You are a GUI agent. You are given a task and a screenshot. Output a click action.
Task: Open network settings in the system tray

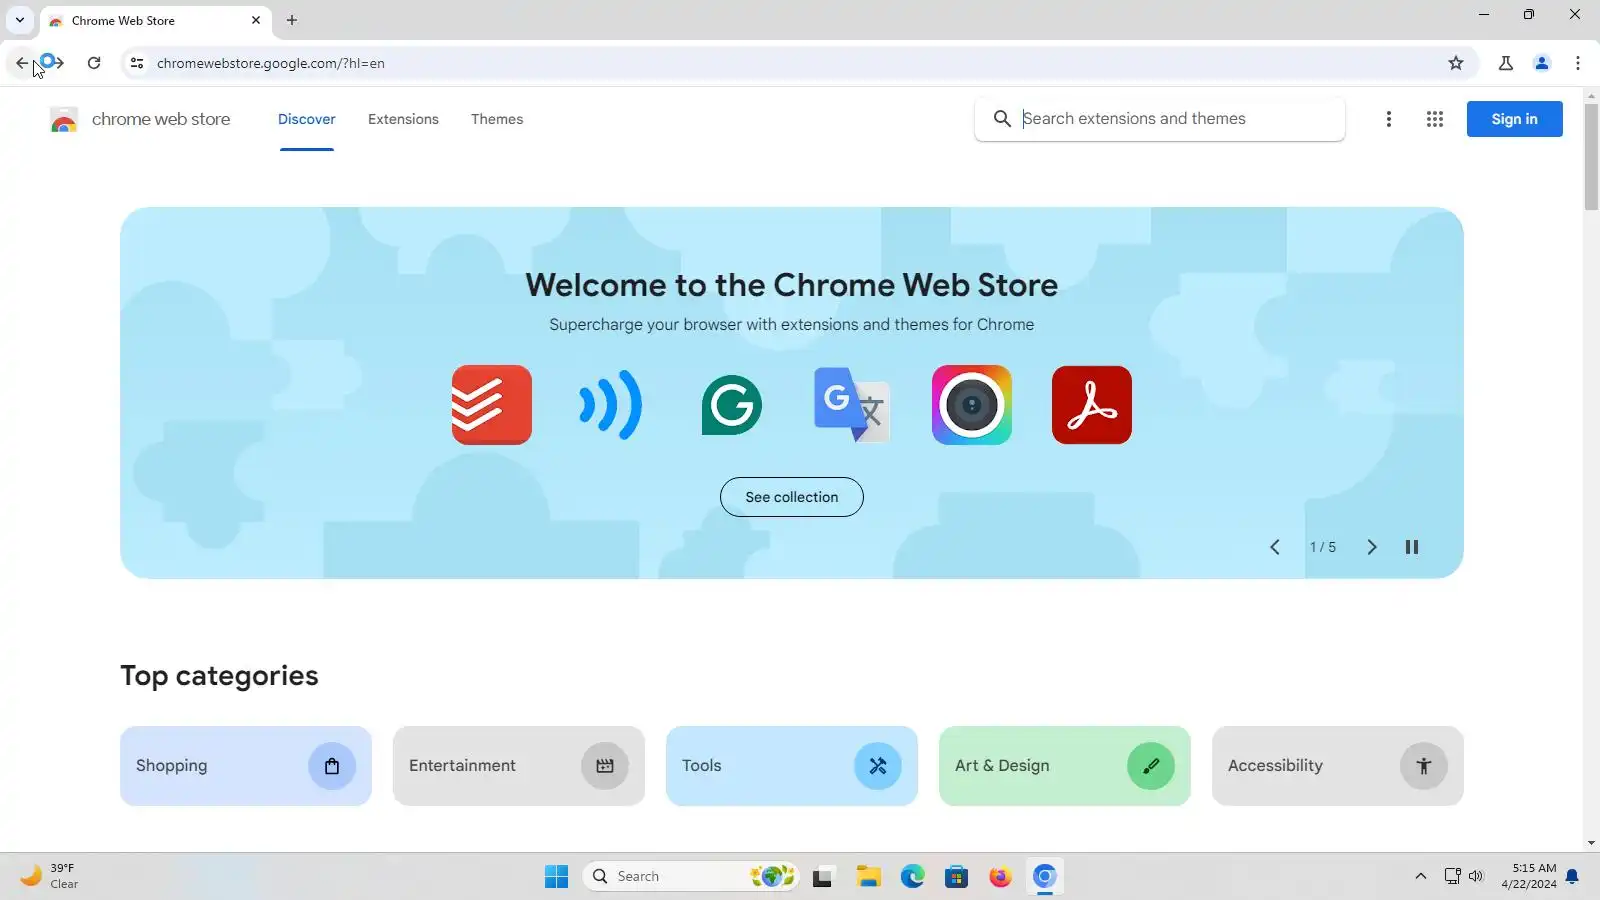(1453, 877)
